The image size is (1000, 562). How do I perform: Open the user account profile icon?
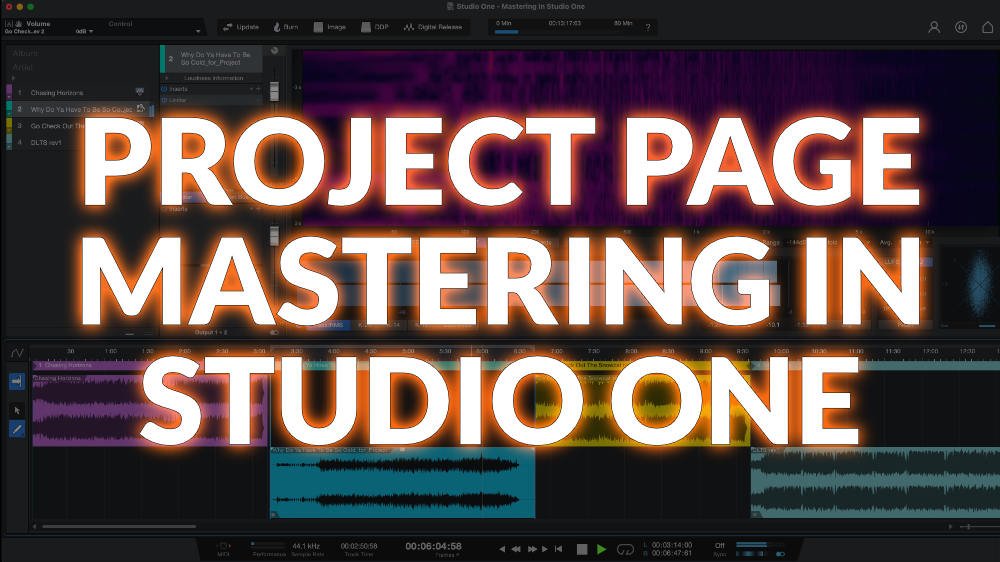point(934,27)
